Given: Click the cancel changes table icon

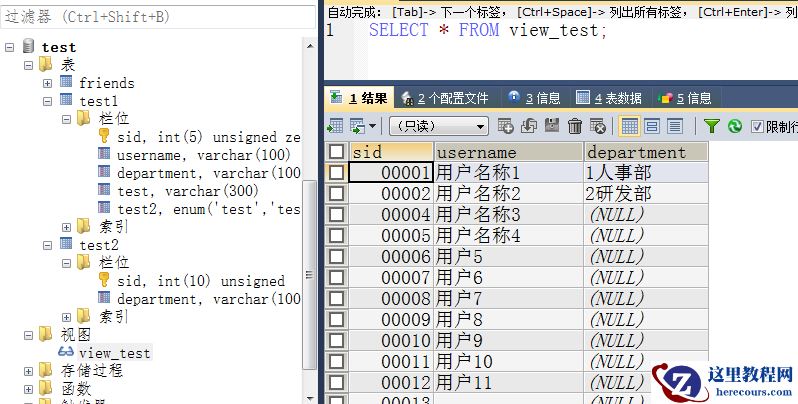Looking at the screenshot, I should (597, 126).
